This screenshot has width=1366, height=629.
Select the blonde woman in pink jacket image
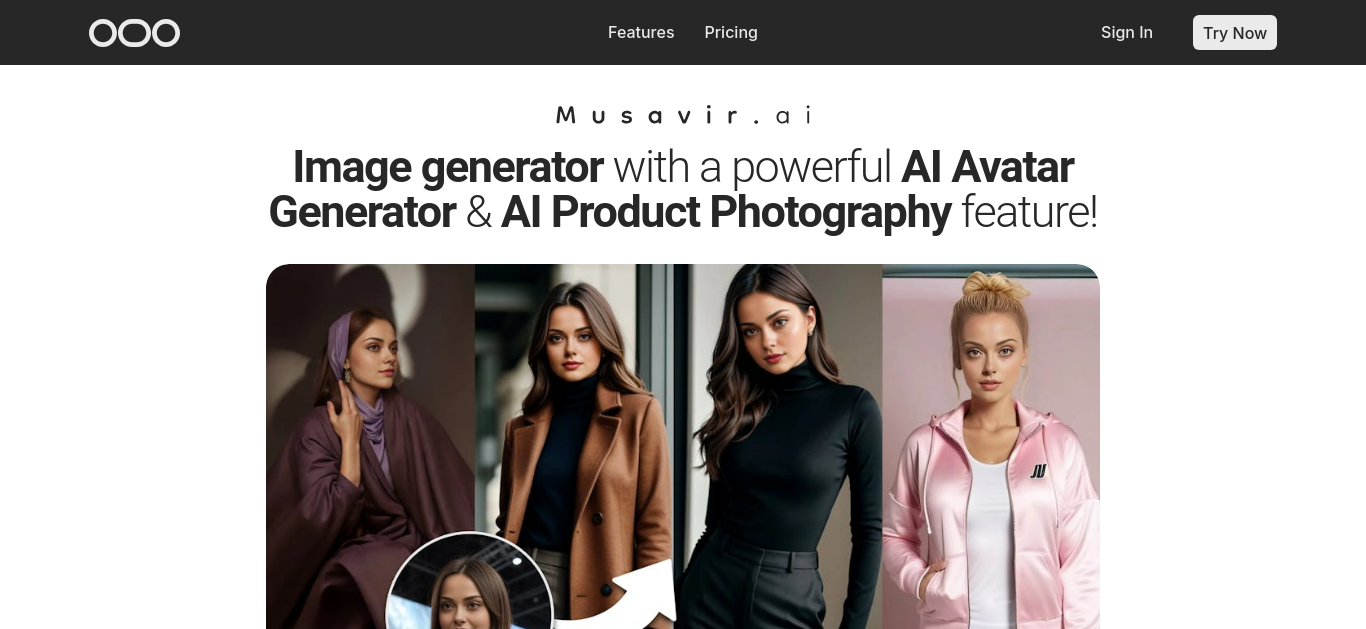(991, 446)
